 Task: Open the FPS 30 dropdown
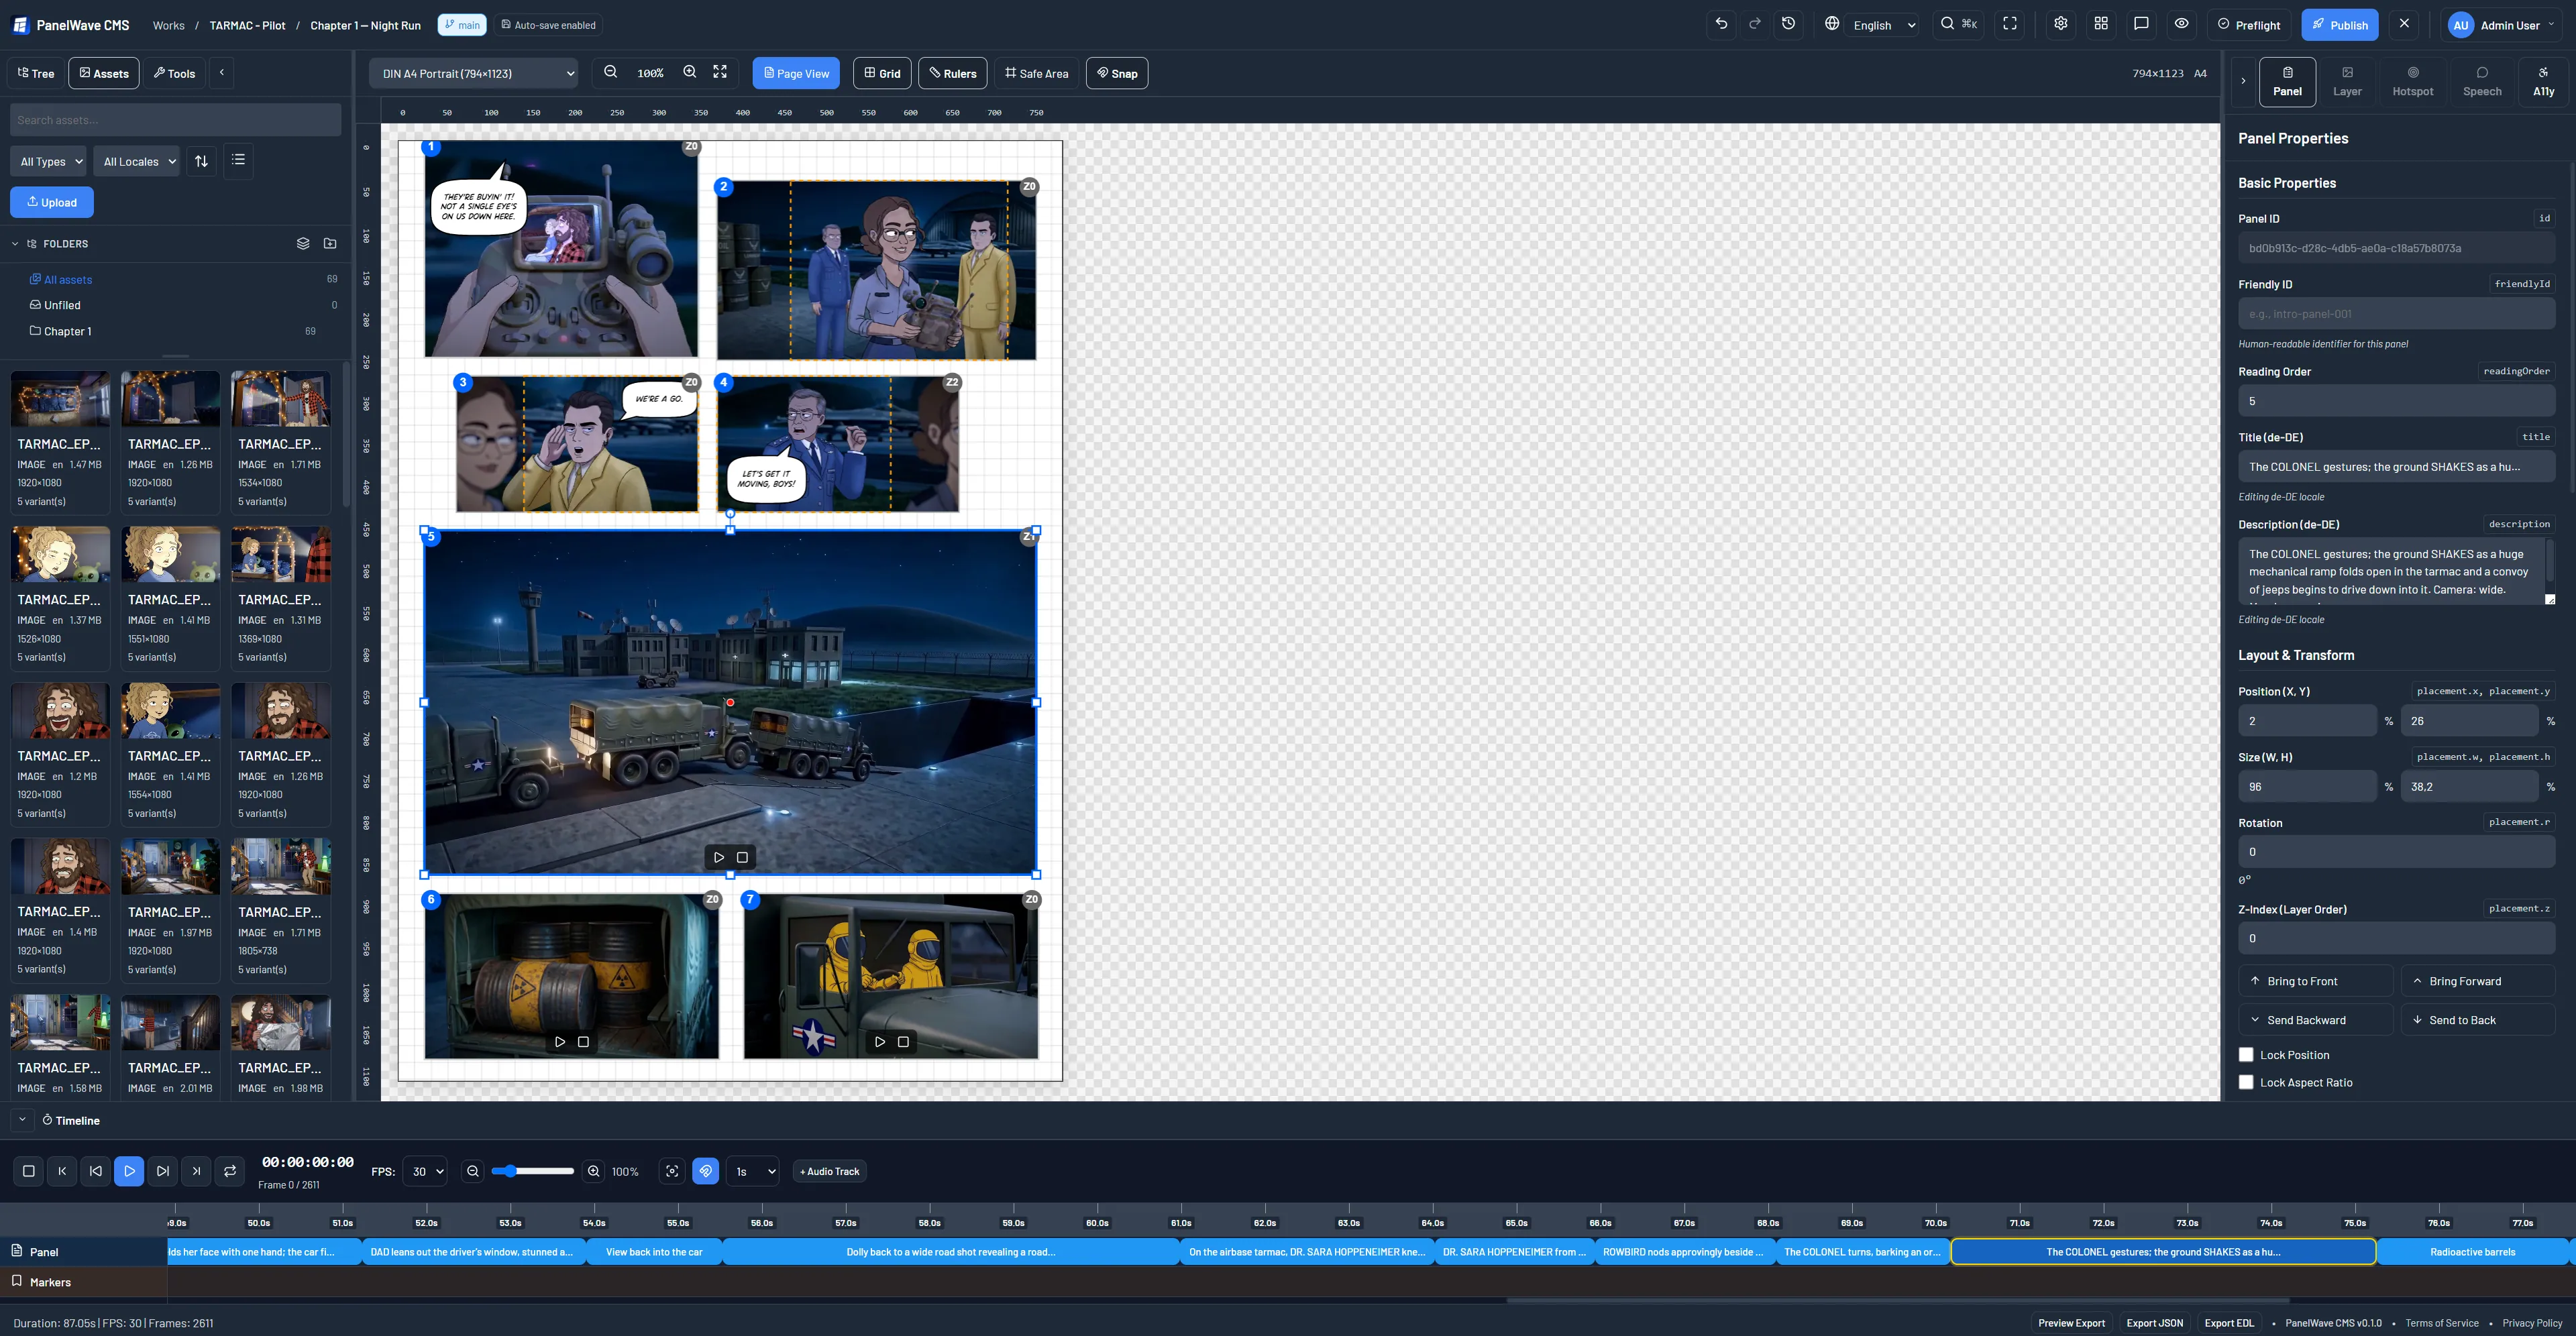point(424,1171)
